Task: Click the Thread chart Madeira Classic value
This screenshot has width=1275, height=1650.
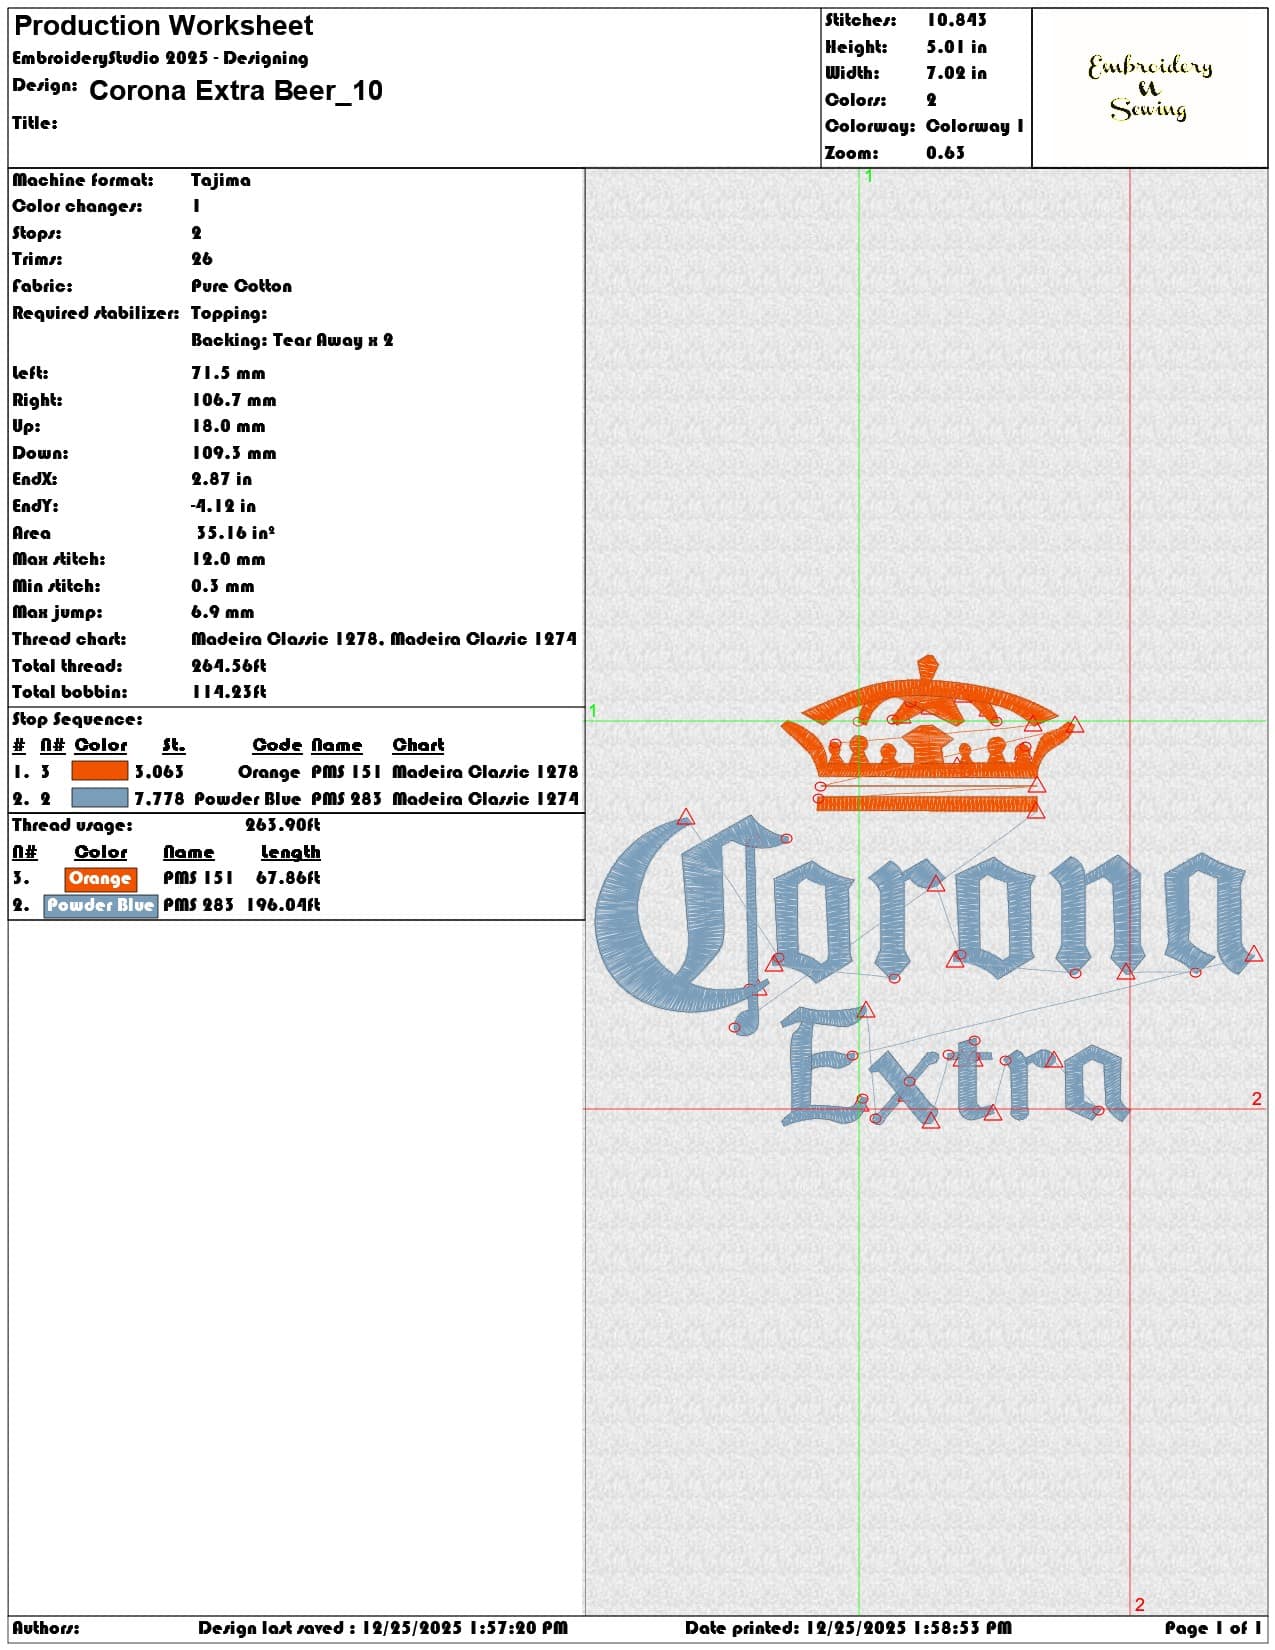Action: 384,639
